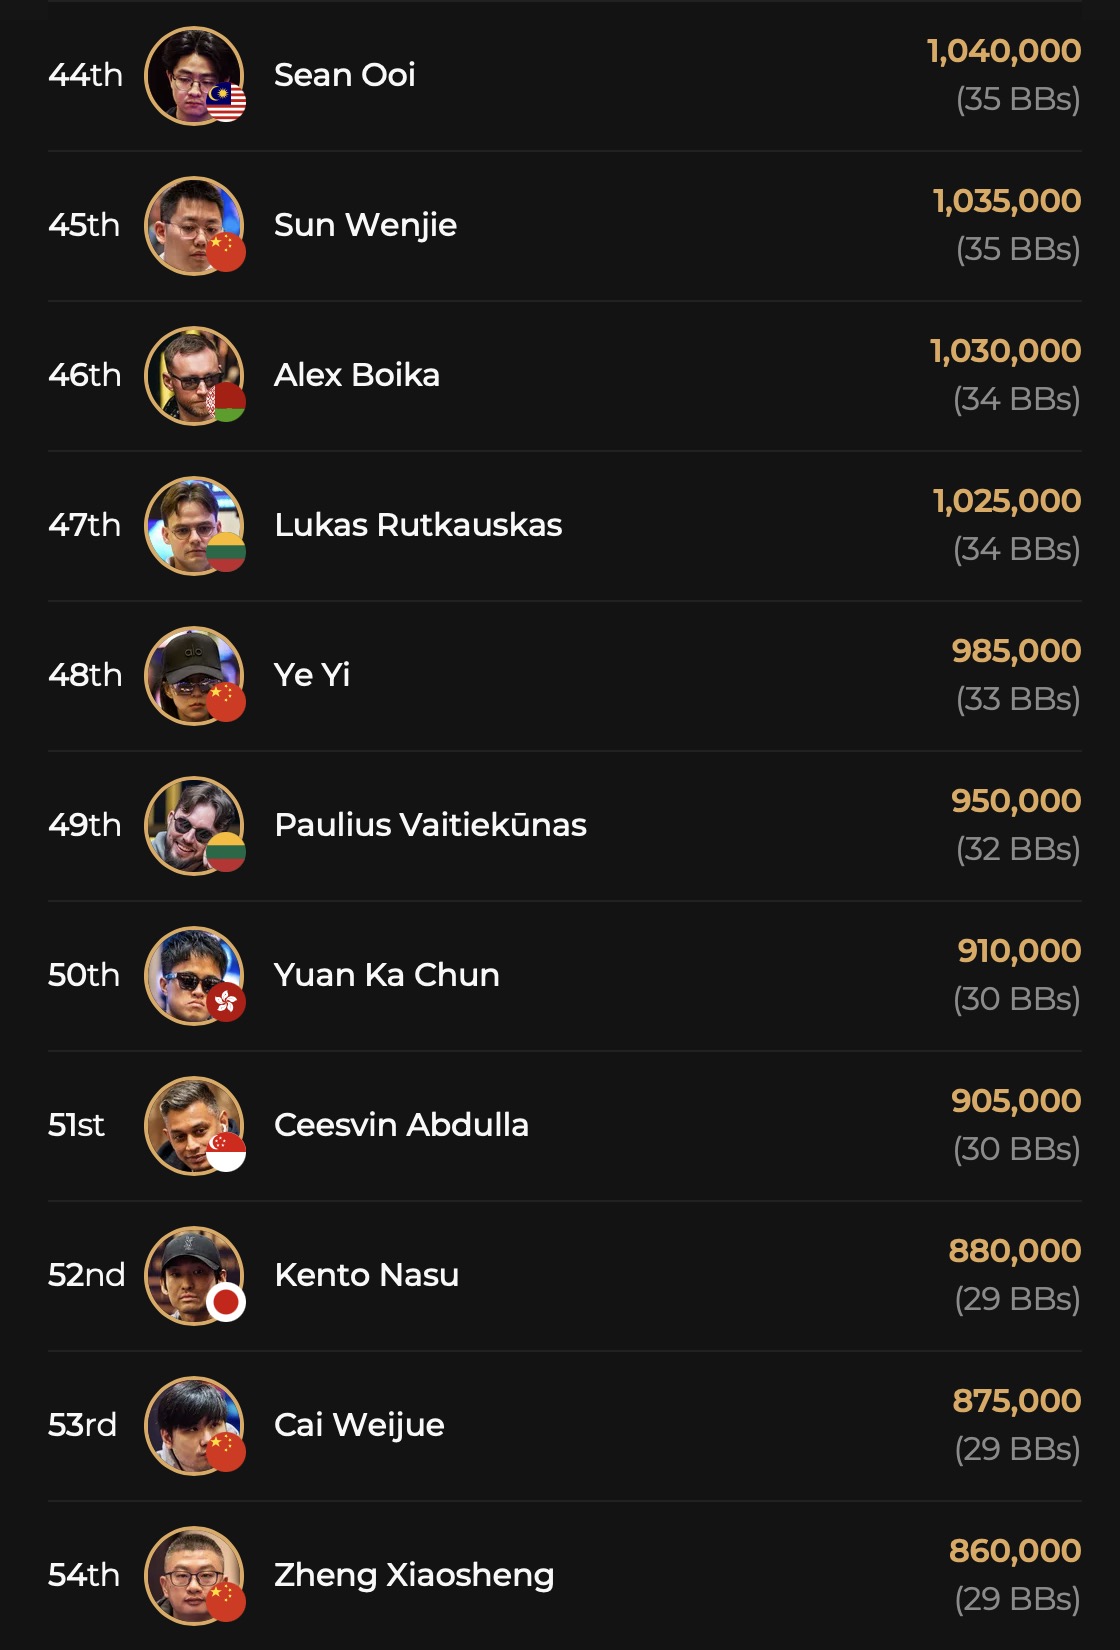Click the 53rd rank position label
The width and height of the screenshot is (1120, 1650).
pos(83,1425)
